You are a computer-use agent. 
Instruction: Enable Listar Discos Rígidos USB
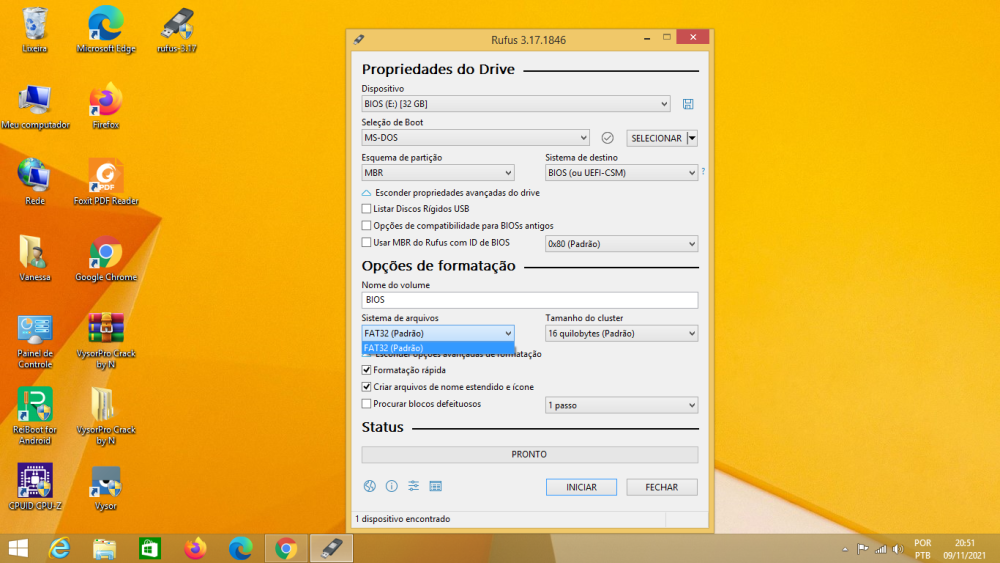[x=366, y=208]
